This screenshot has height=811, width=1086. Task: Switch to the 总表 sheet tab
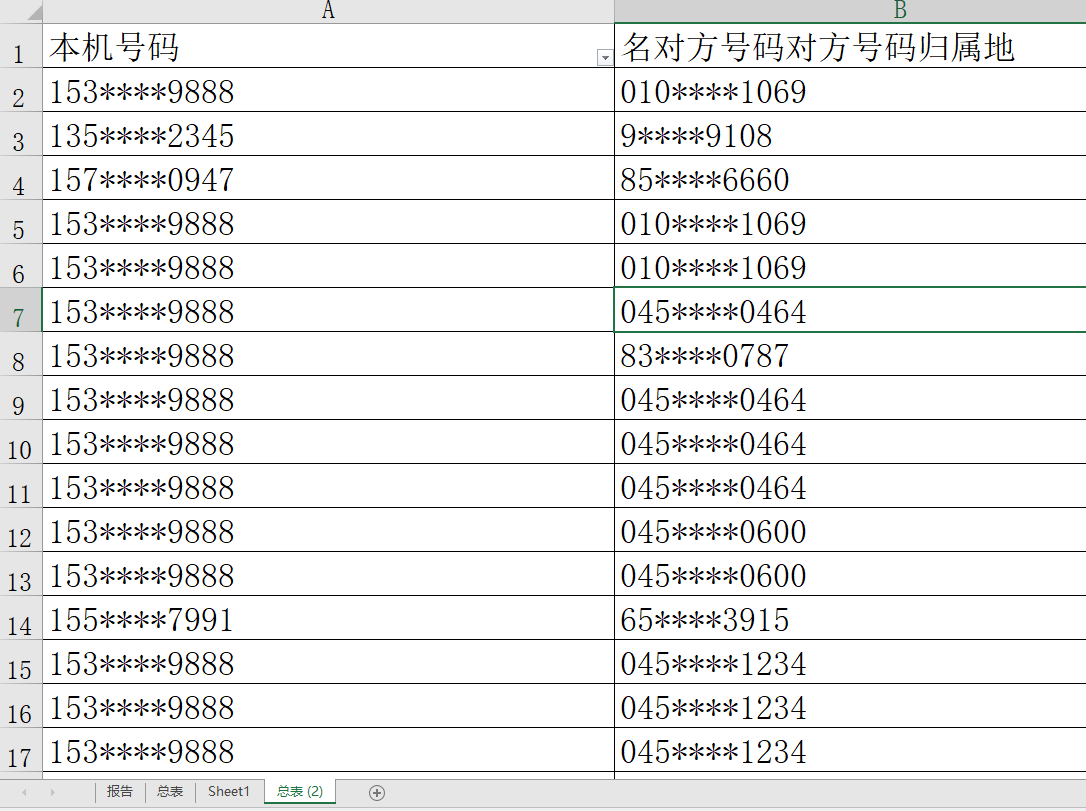(170, 791)
